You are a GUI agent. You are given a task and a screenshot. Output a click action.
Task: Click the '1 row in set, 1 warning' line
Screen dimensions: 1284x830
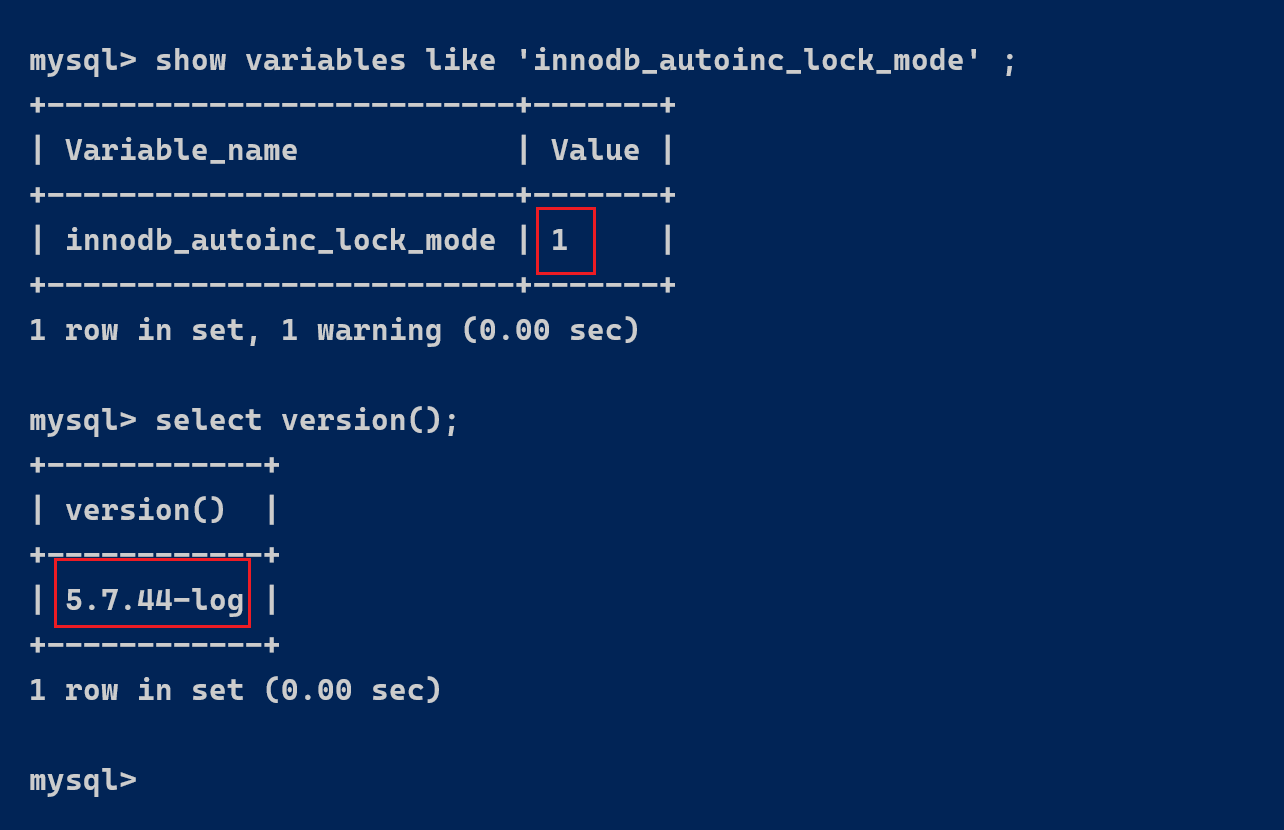pos(334,330)
